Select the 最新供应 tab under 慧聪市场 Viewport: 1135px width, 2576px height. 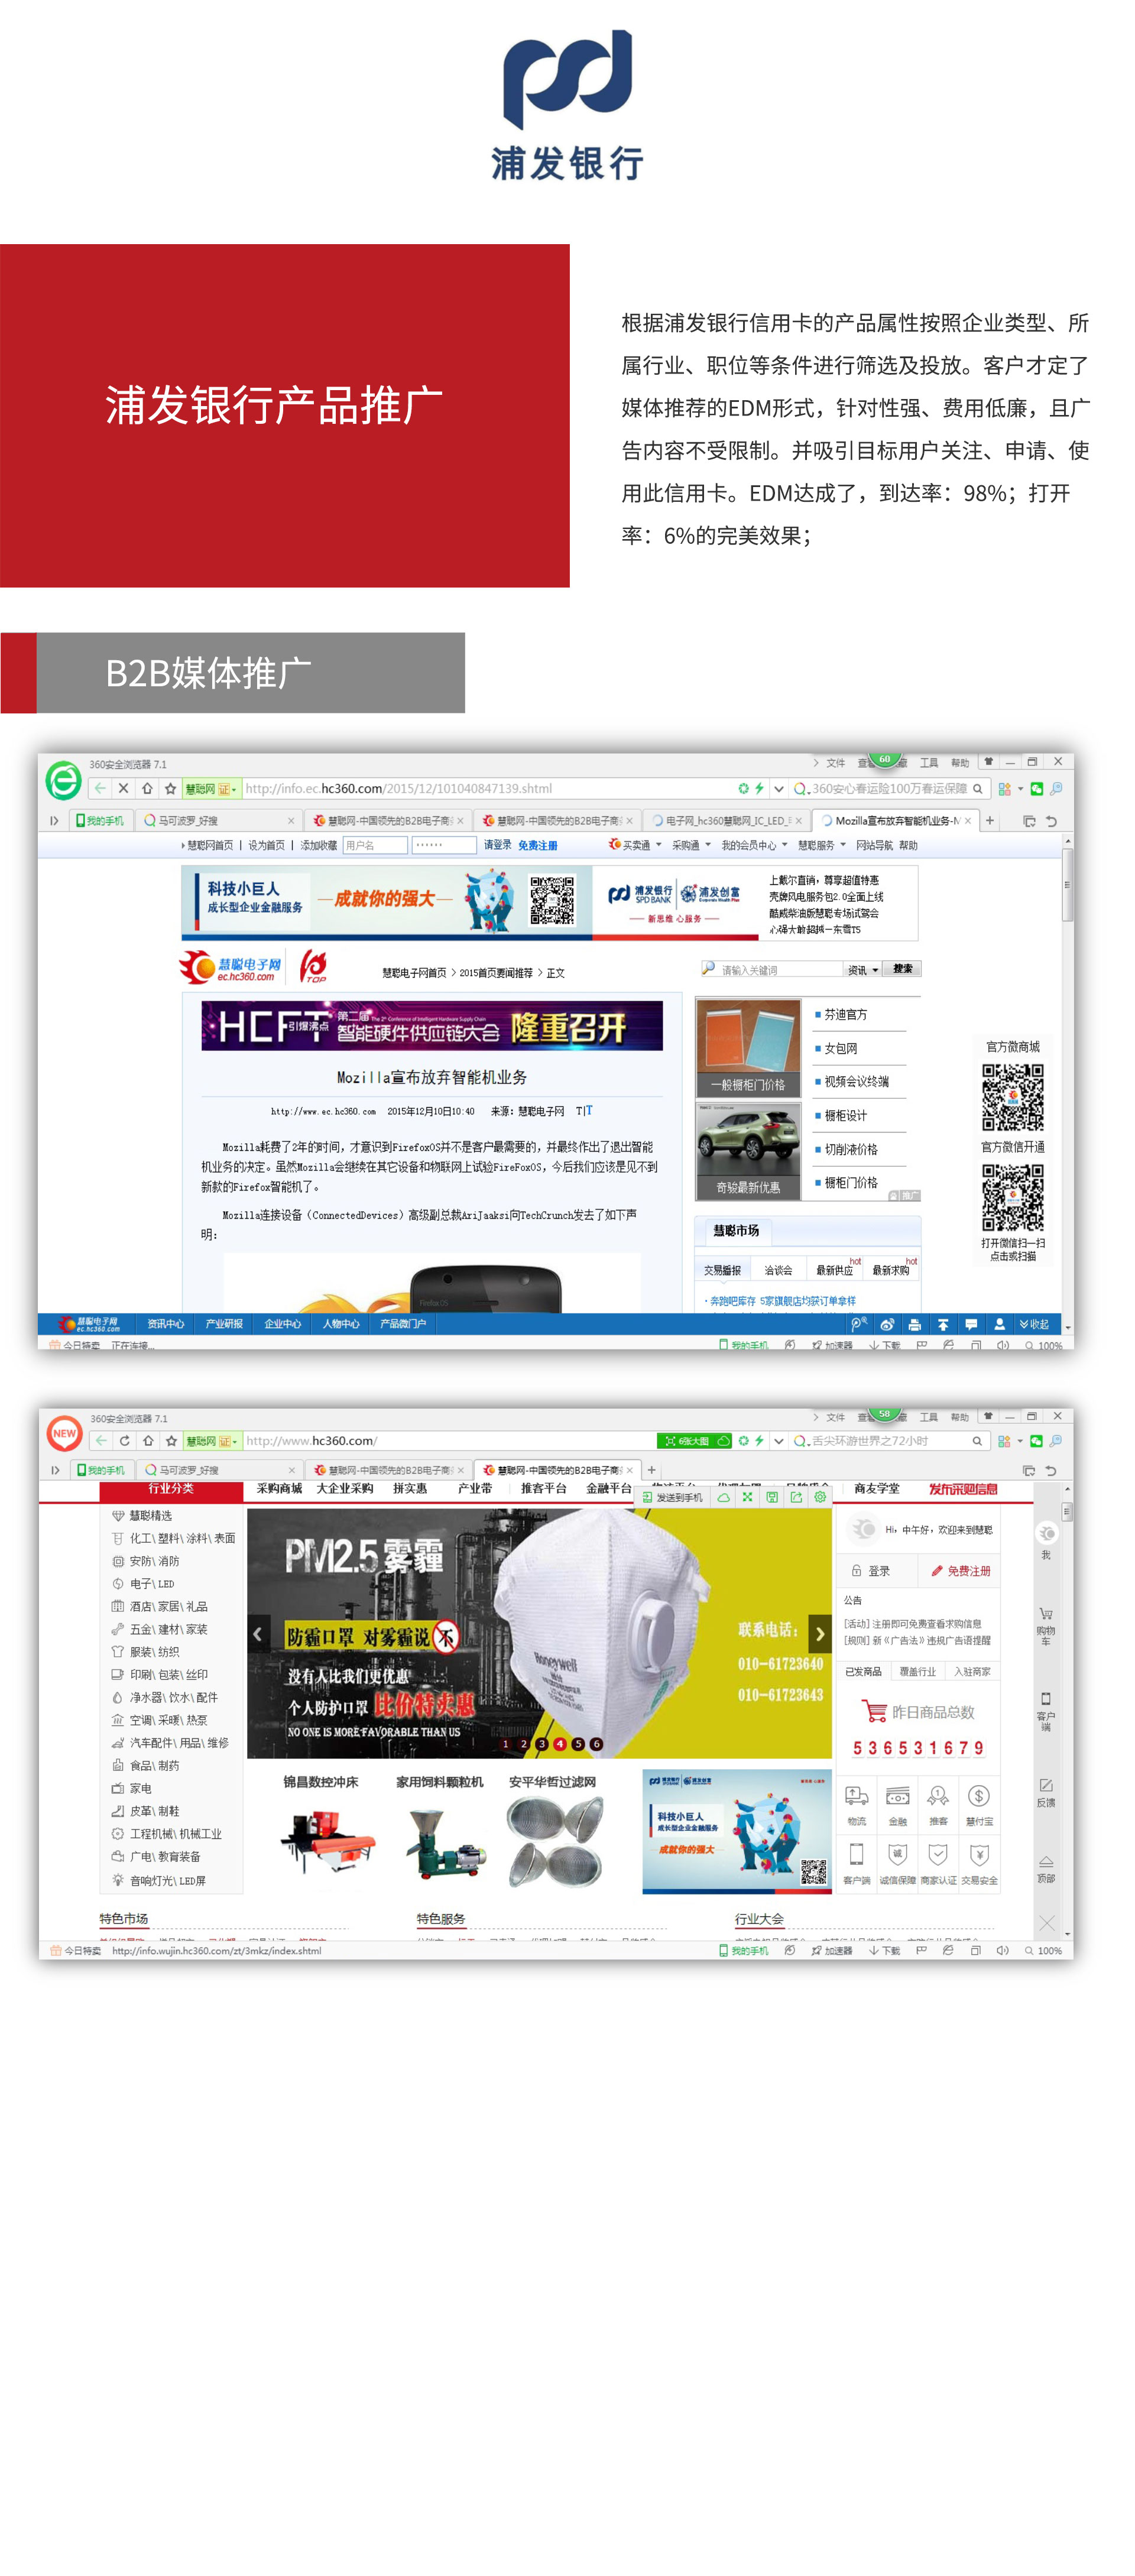click(834, 1270)
